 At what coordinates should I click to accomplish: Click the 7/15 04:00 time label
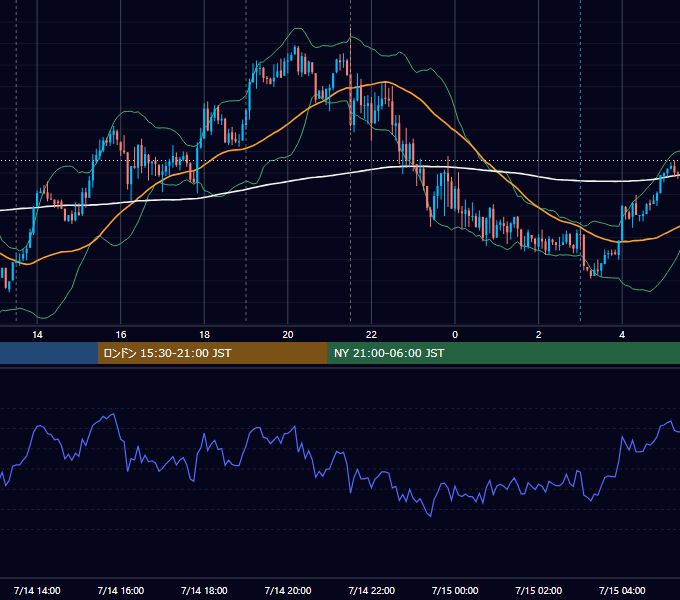622,590
